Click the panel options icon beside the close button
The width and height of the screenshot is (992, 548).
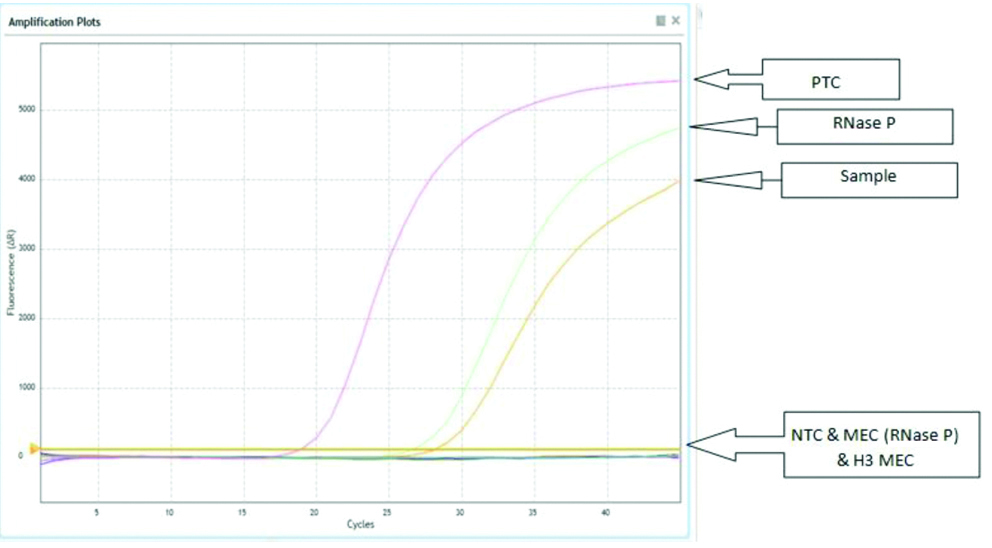pos(660,20)
